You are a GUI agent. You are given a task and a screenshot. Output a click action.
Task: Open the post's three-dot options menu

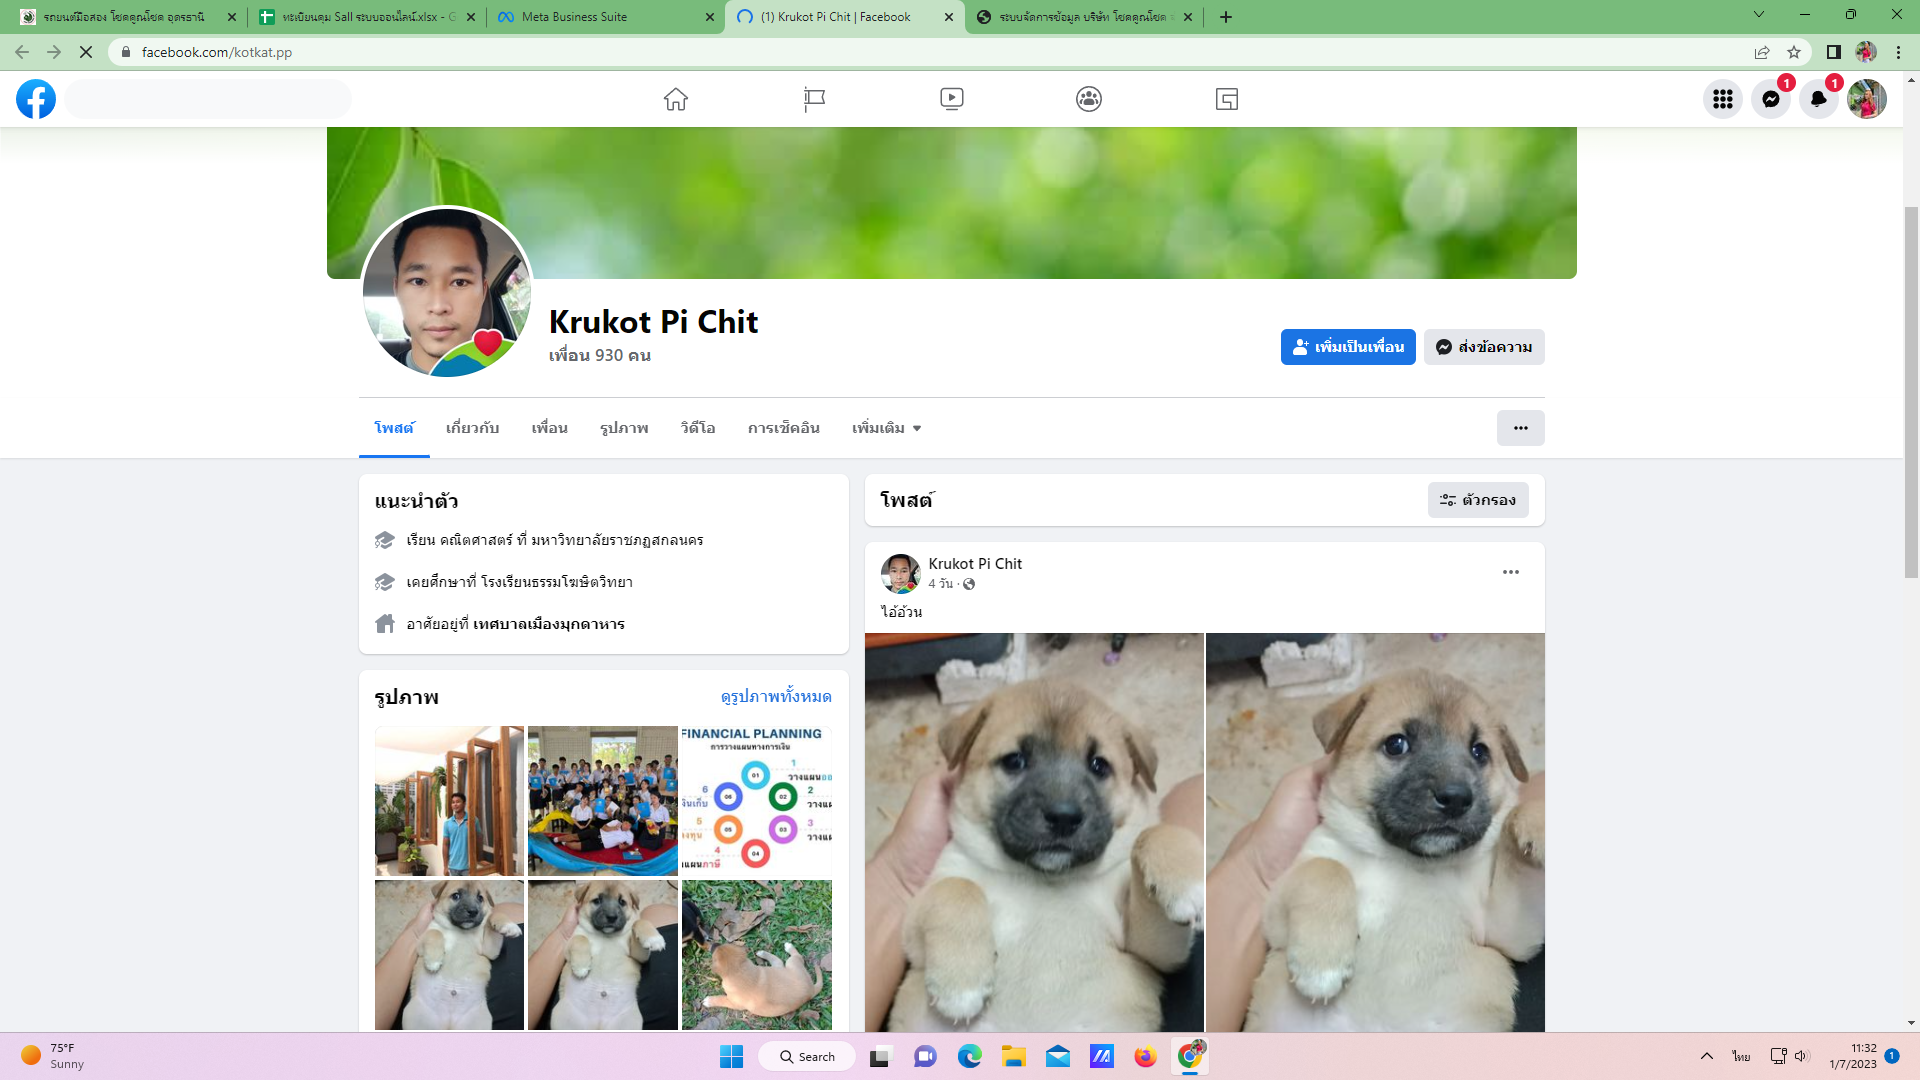(1510, 572)
